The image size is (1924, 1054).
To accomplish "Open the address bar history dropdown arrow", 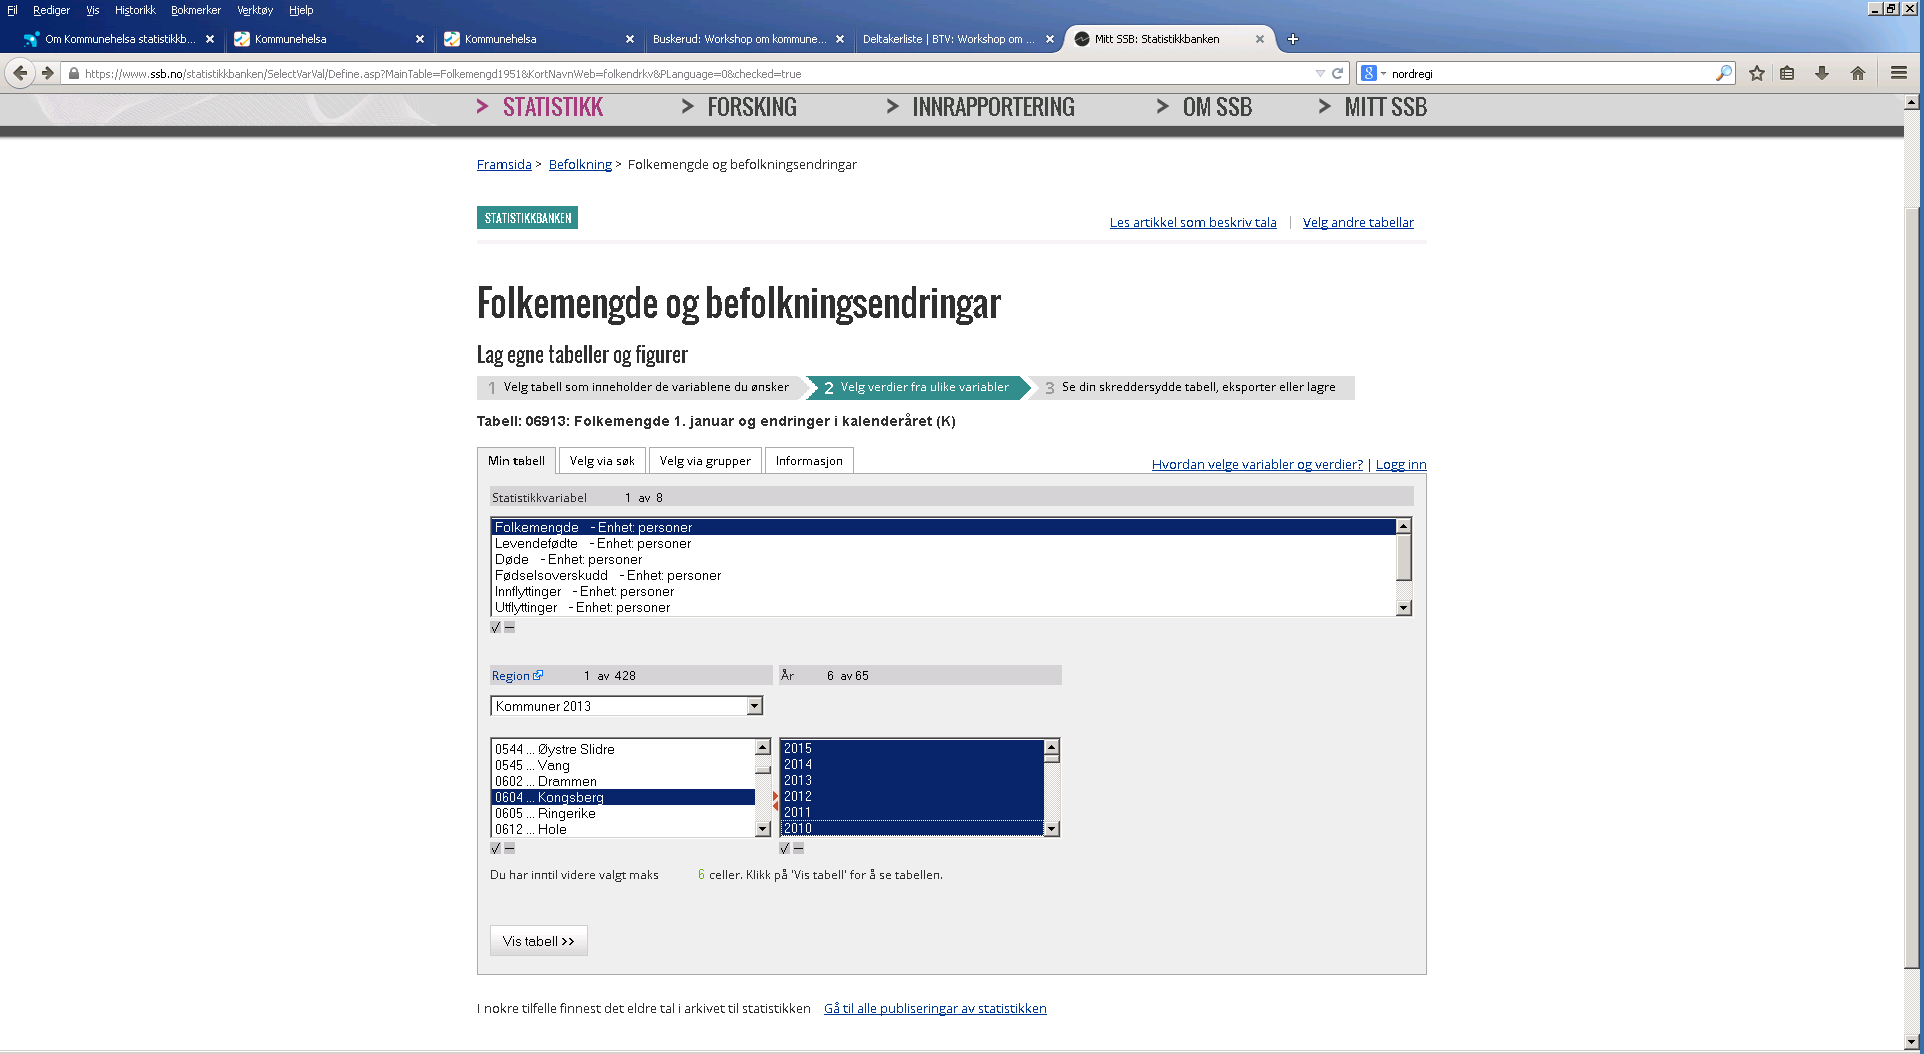I will [1320, 73].
